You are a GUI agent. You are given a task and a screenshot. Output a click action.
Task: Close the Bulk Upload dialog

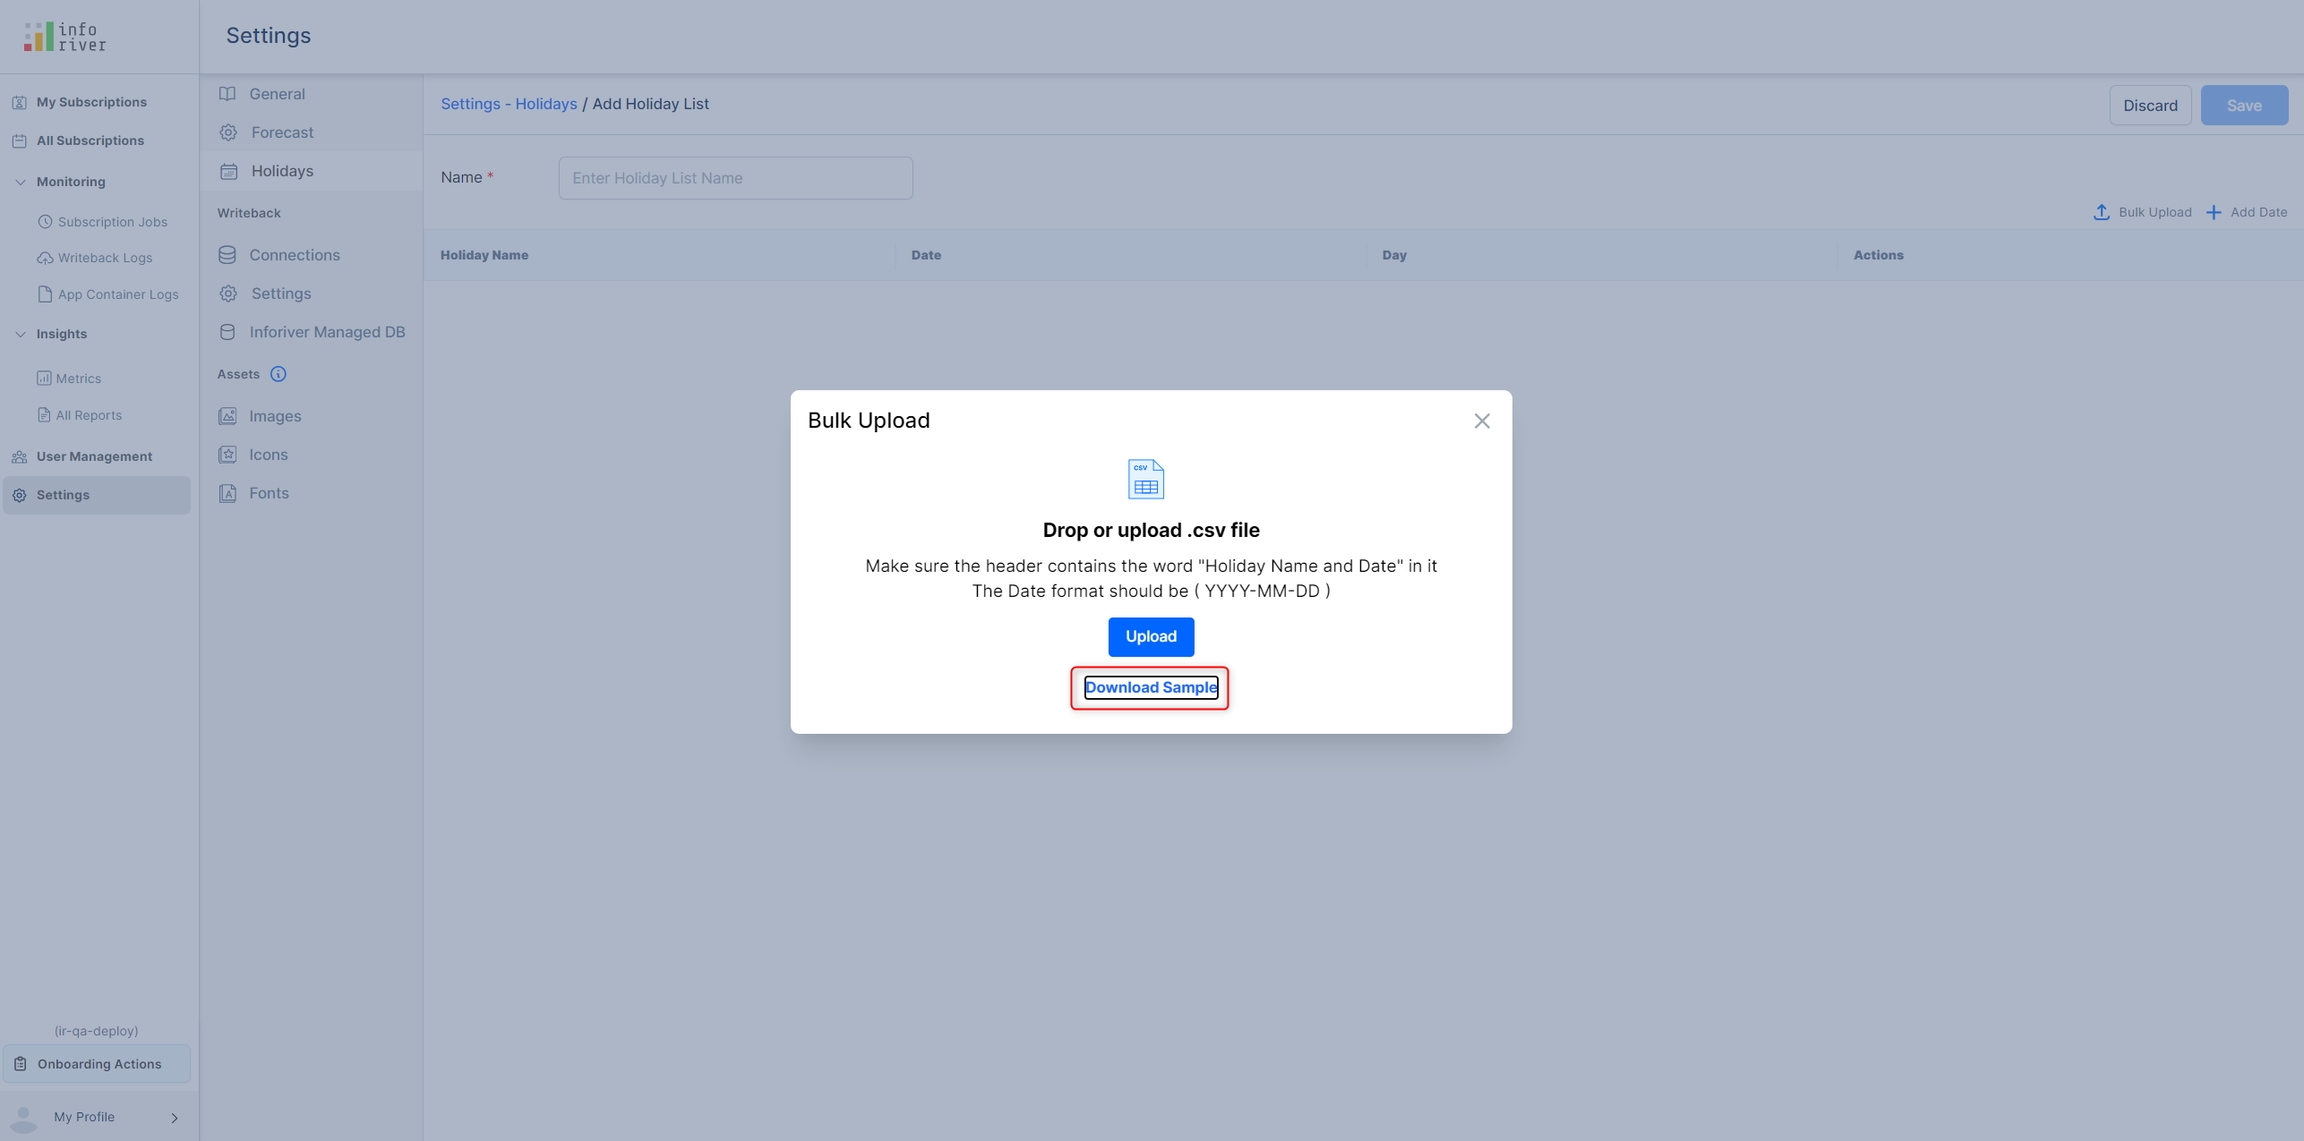1481,421
